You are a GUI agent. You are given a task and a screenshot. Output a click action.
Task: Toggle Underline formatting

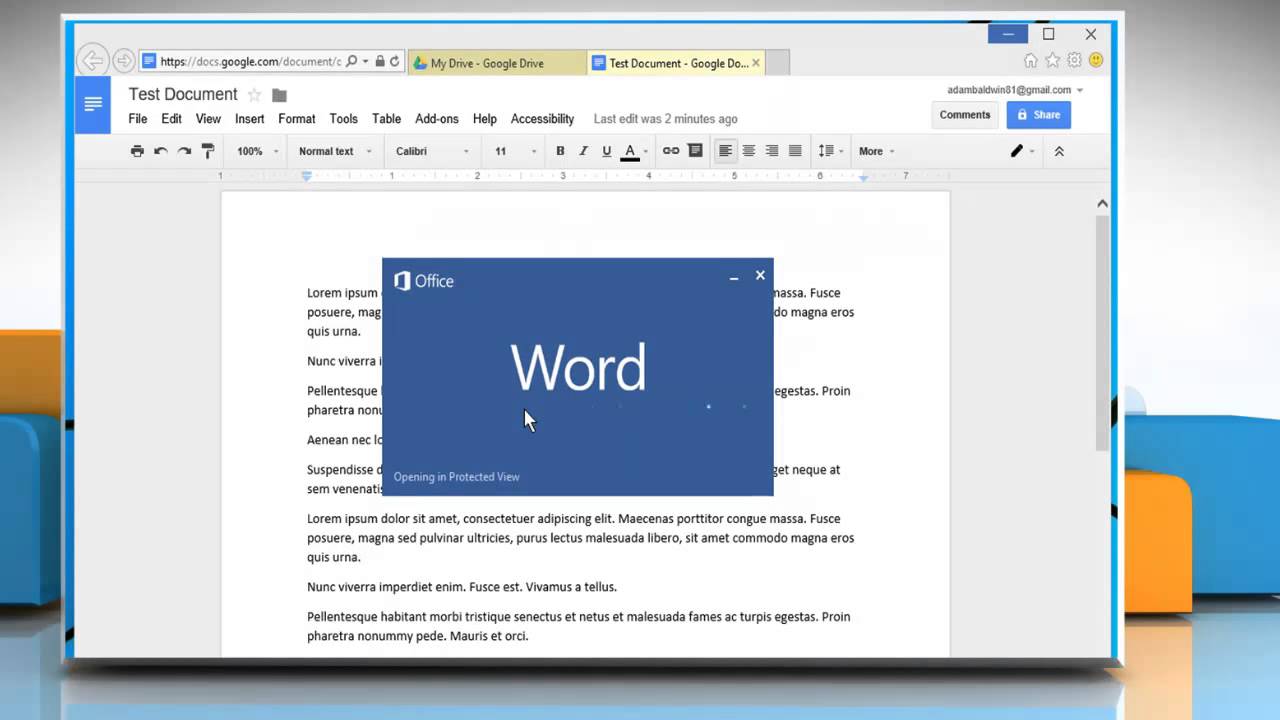(606, 151)
